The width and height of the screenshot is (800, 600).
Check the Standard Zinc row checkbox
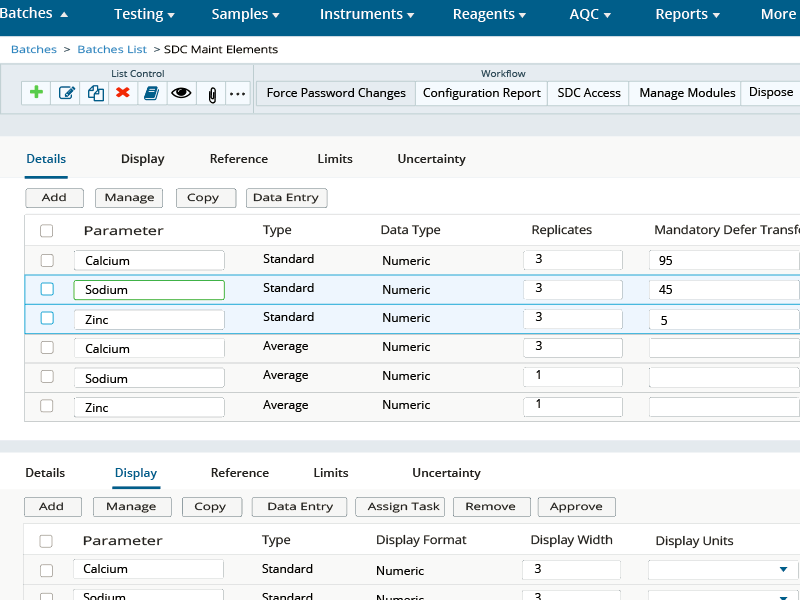point(47,318)
